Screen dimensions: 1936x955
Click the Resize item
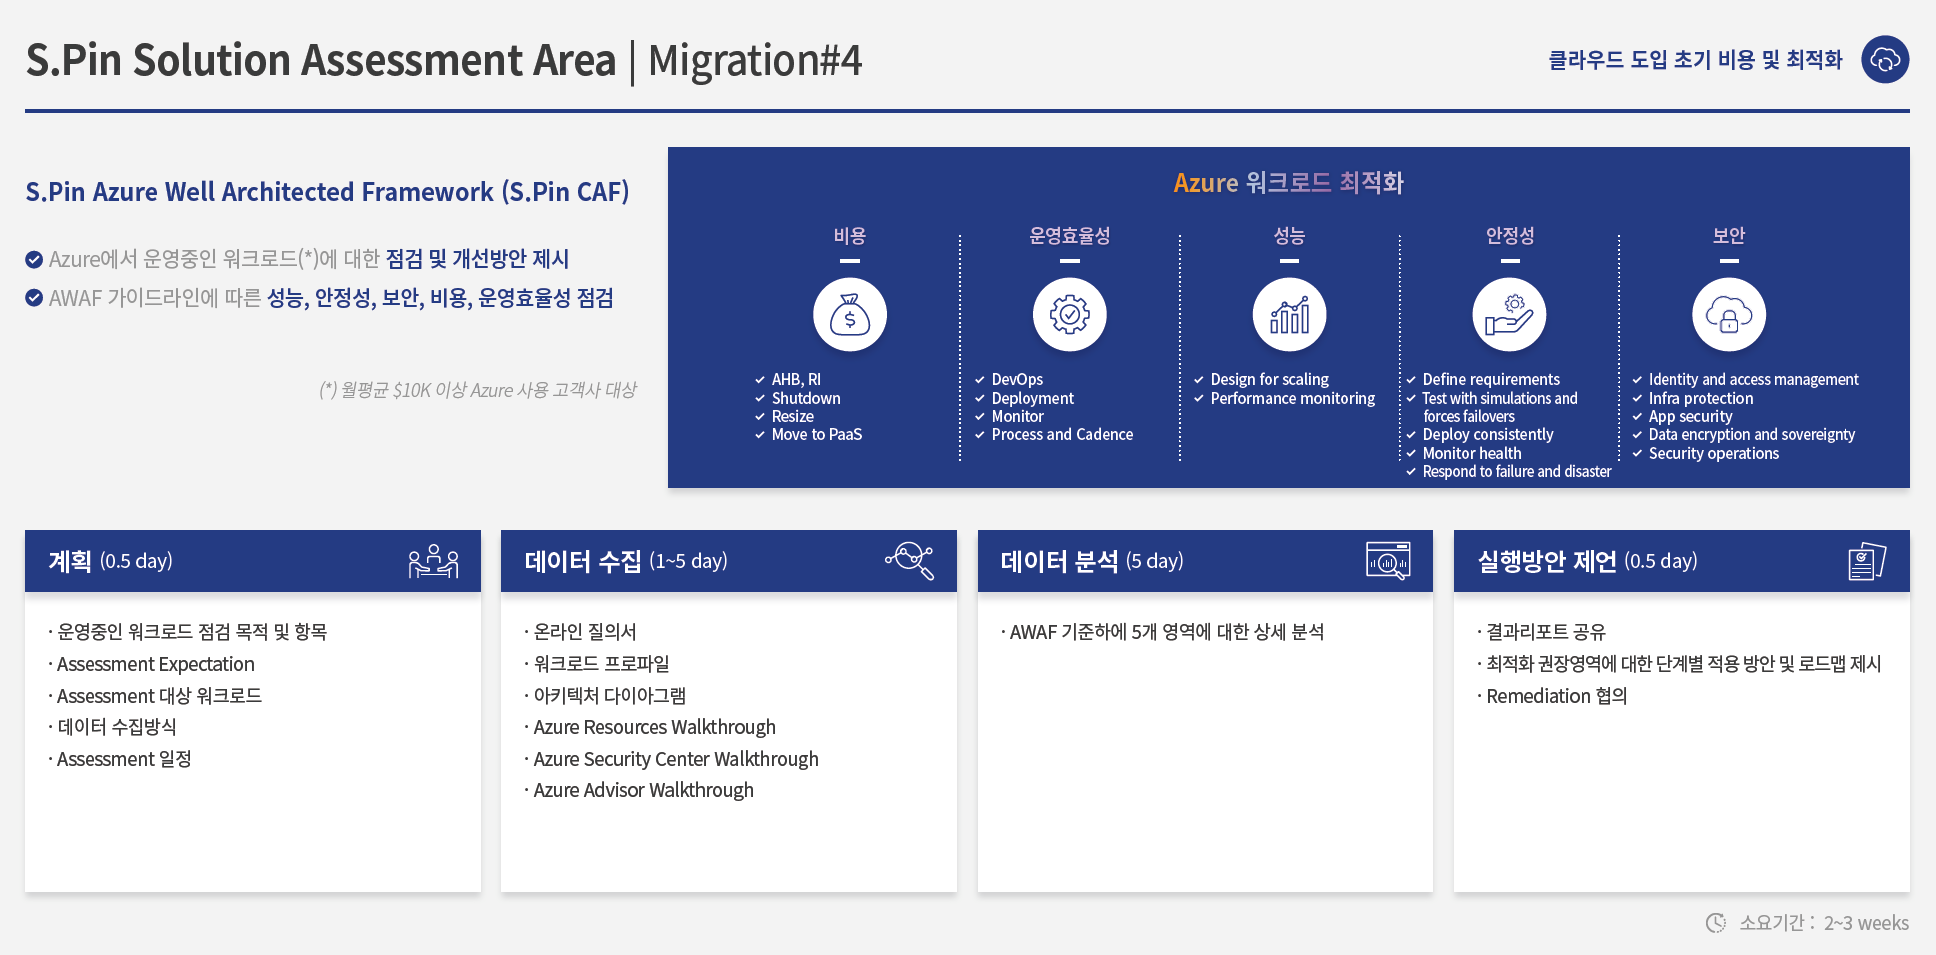pyautogui.click(x=793, y=416)
